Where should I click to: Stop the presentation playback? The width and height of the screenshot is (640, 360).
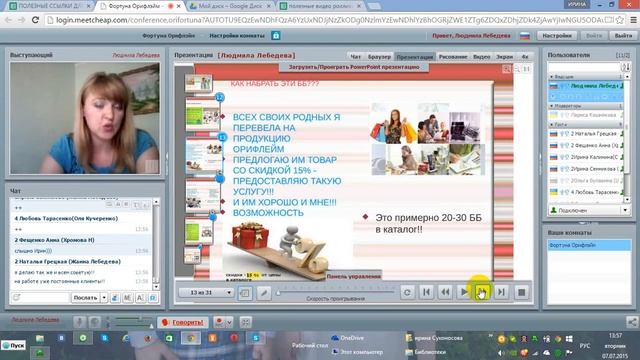point(521,292)
